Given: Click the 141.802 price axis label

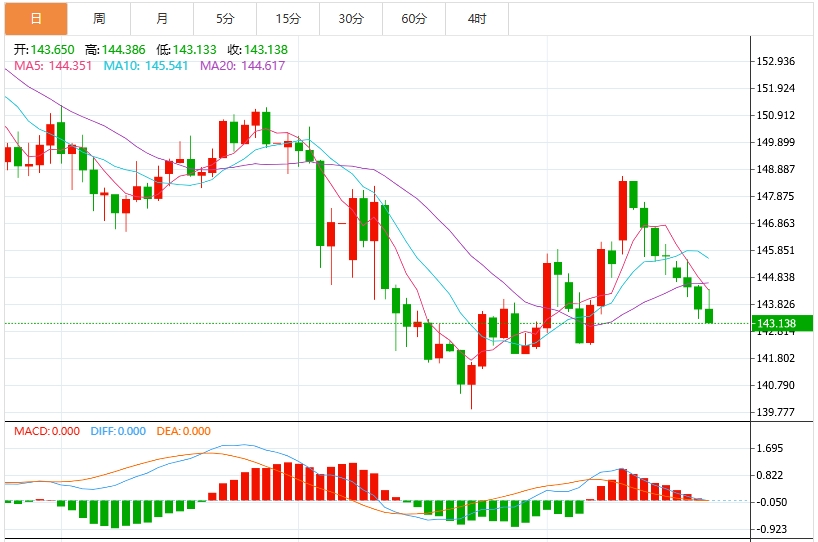Looking at the screenshot, I should [776, 358].
